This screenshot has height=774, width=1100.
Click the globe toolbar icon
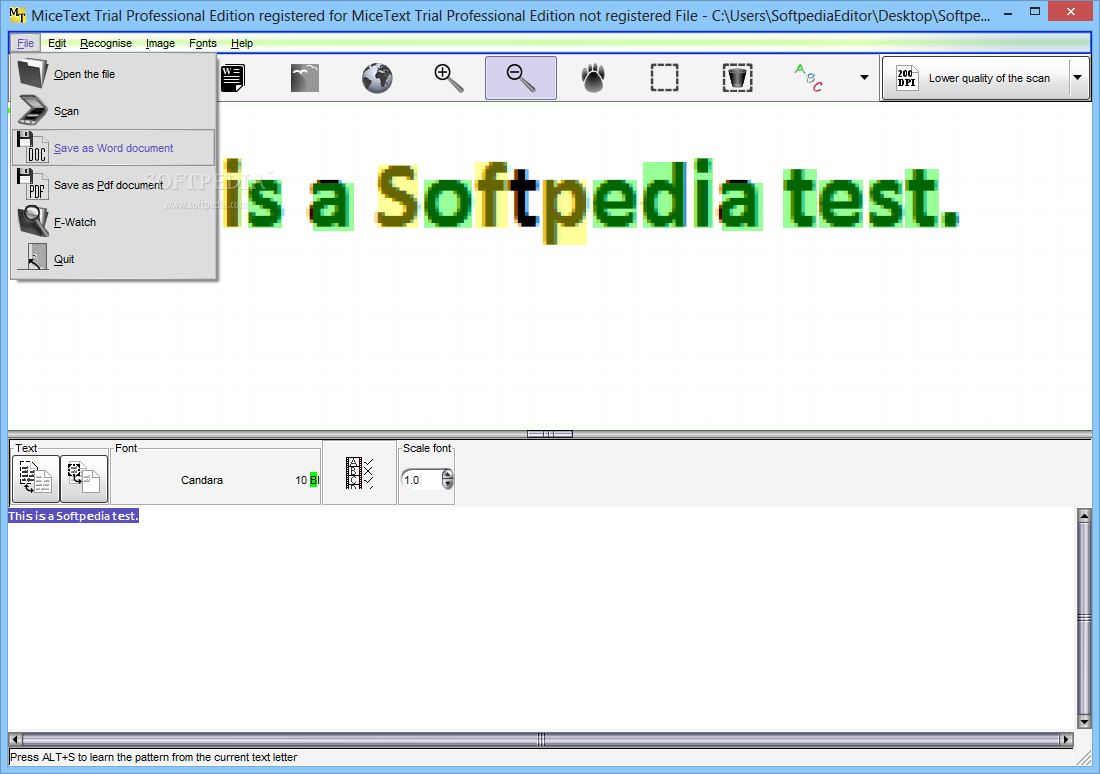click(x=377, y=78)
